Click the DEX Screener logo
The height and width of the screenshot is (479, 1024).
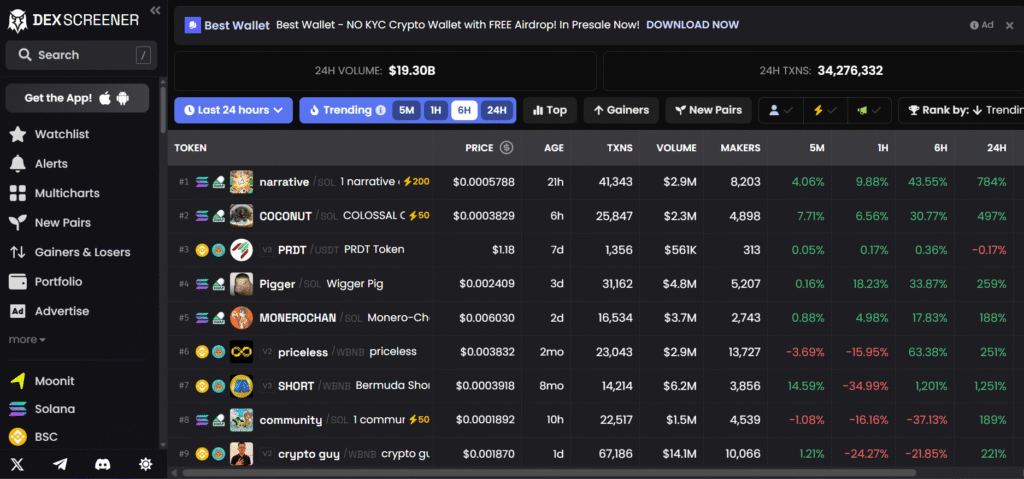pos(73,20)
